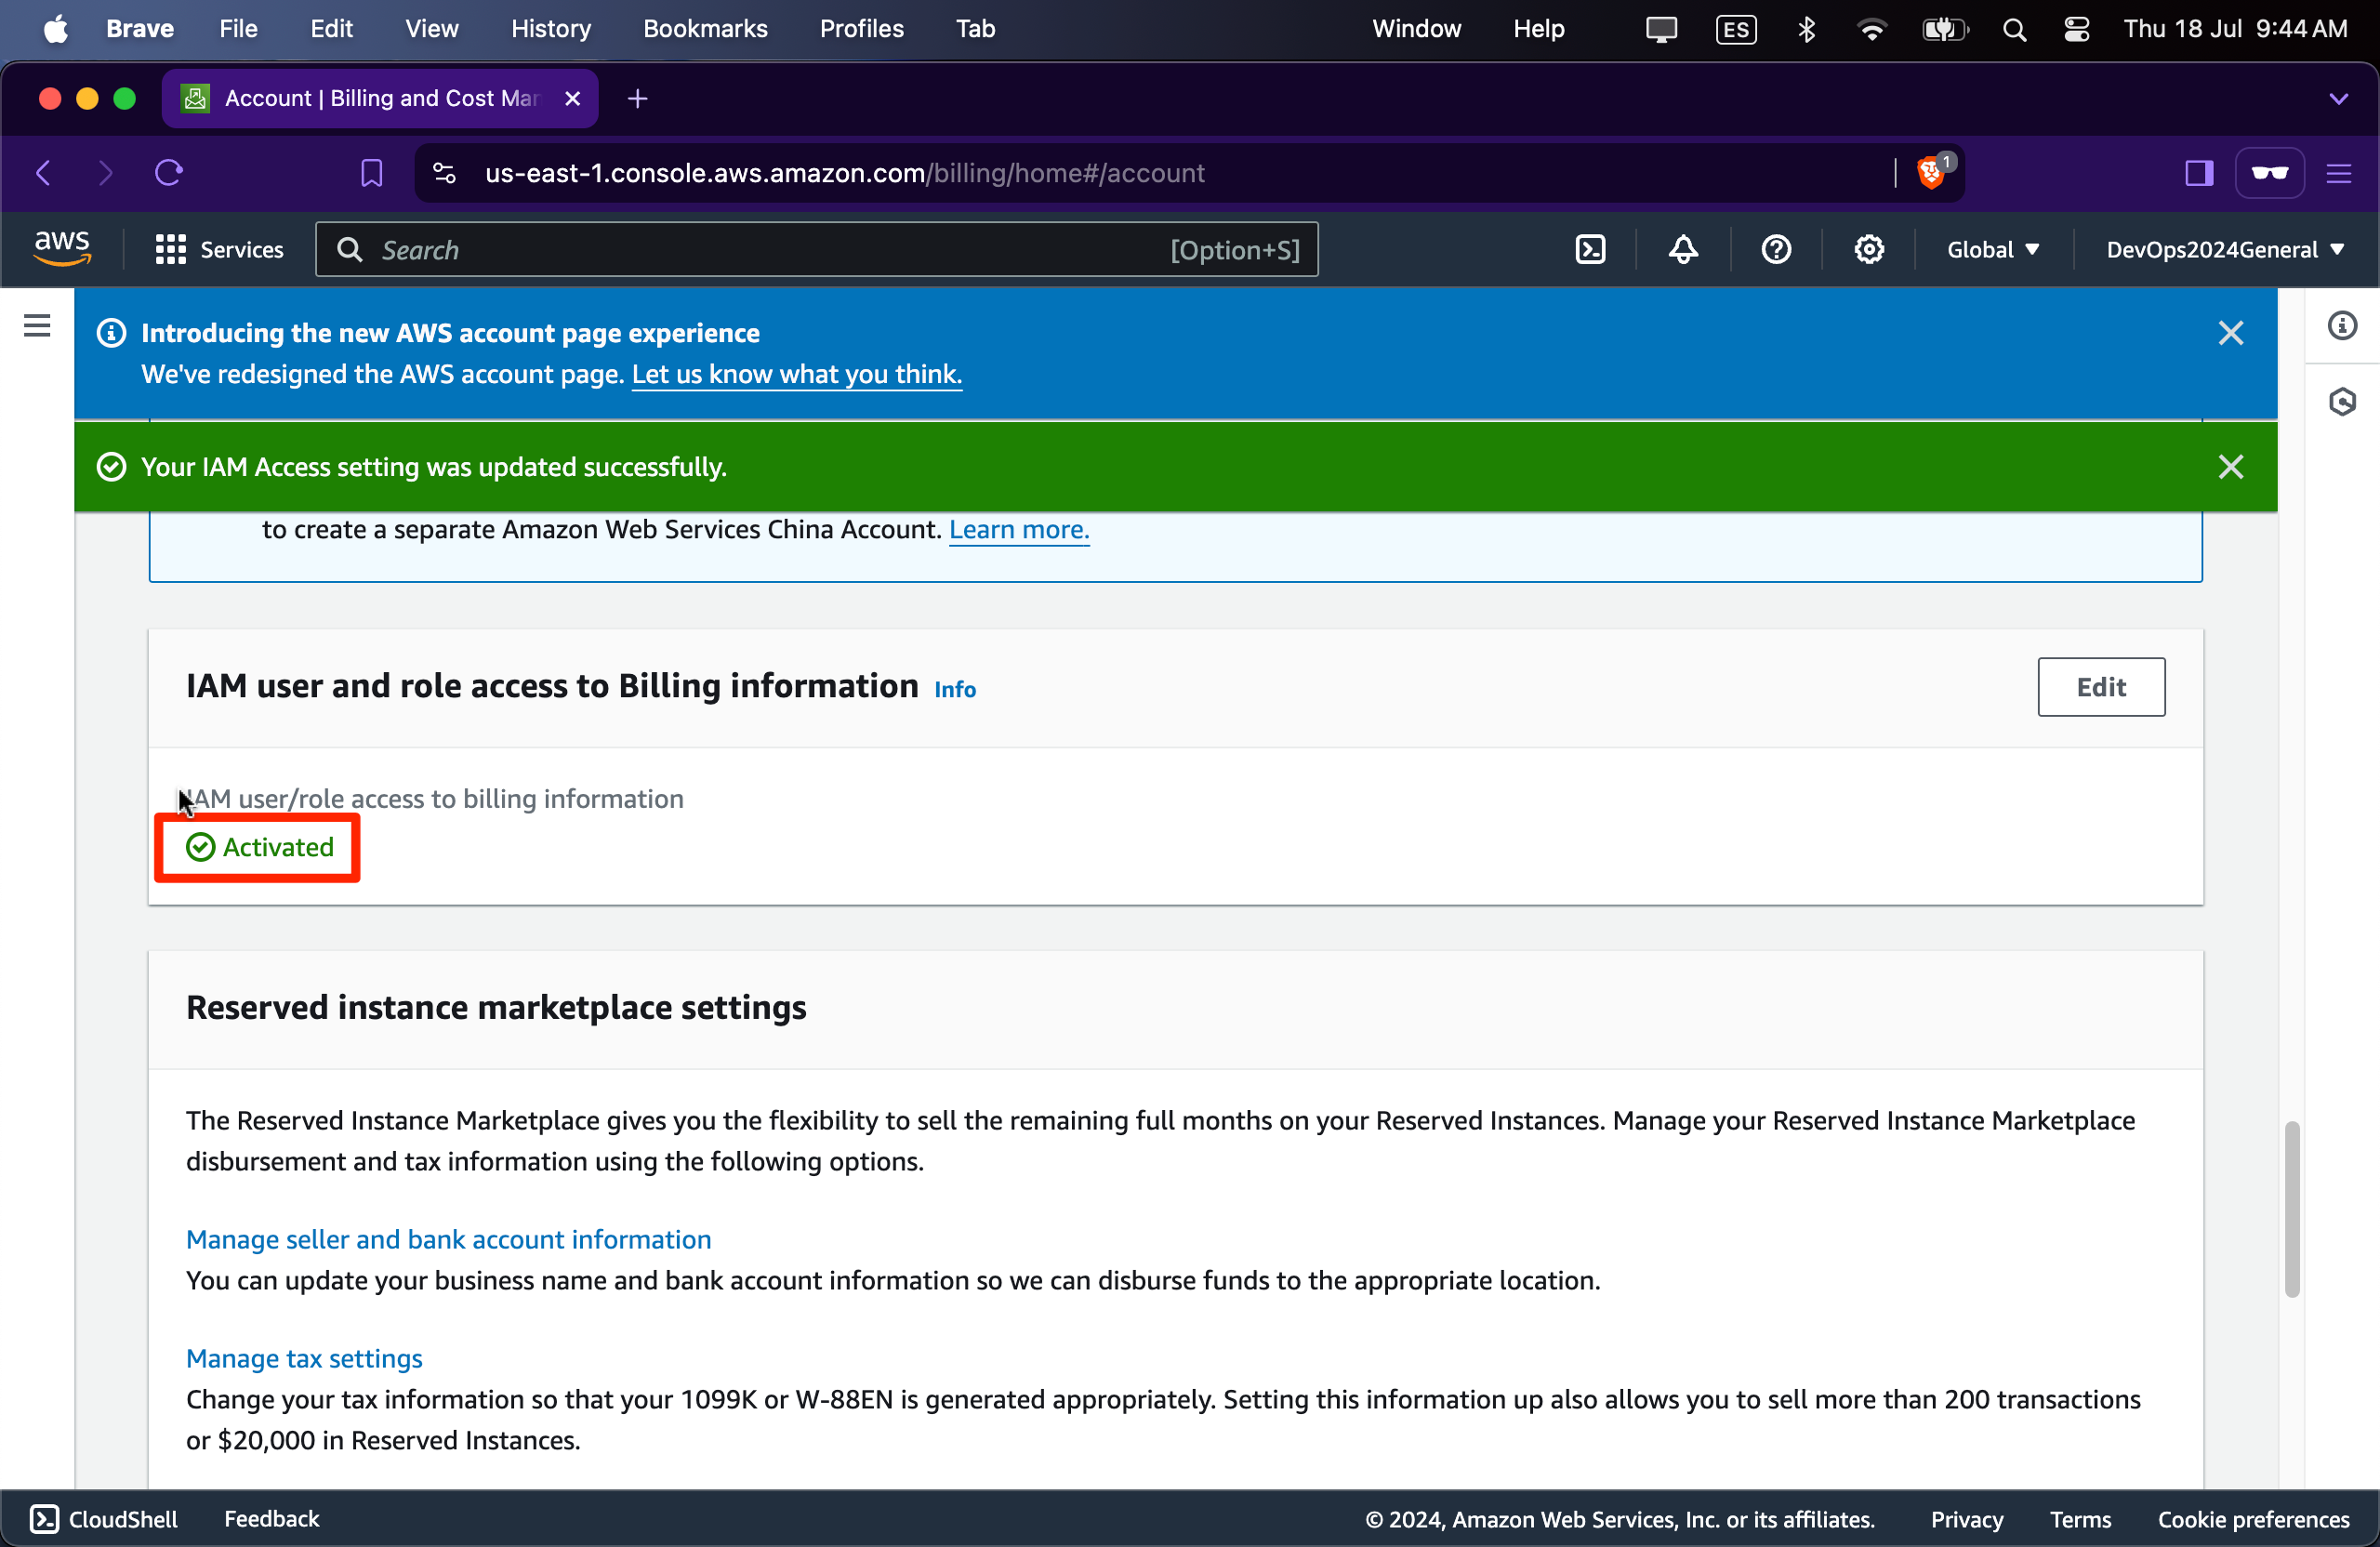Screen dimensions: 2380x1547
Task: Open the Bookmarks menu
Action: pyautogui.click(x=705, y=29)
